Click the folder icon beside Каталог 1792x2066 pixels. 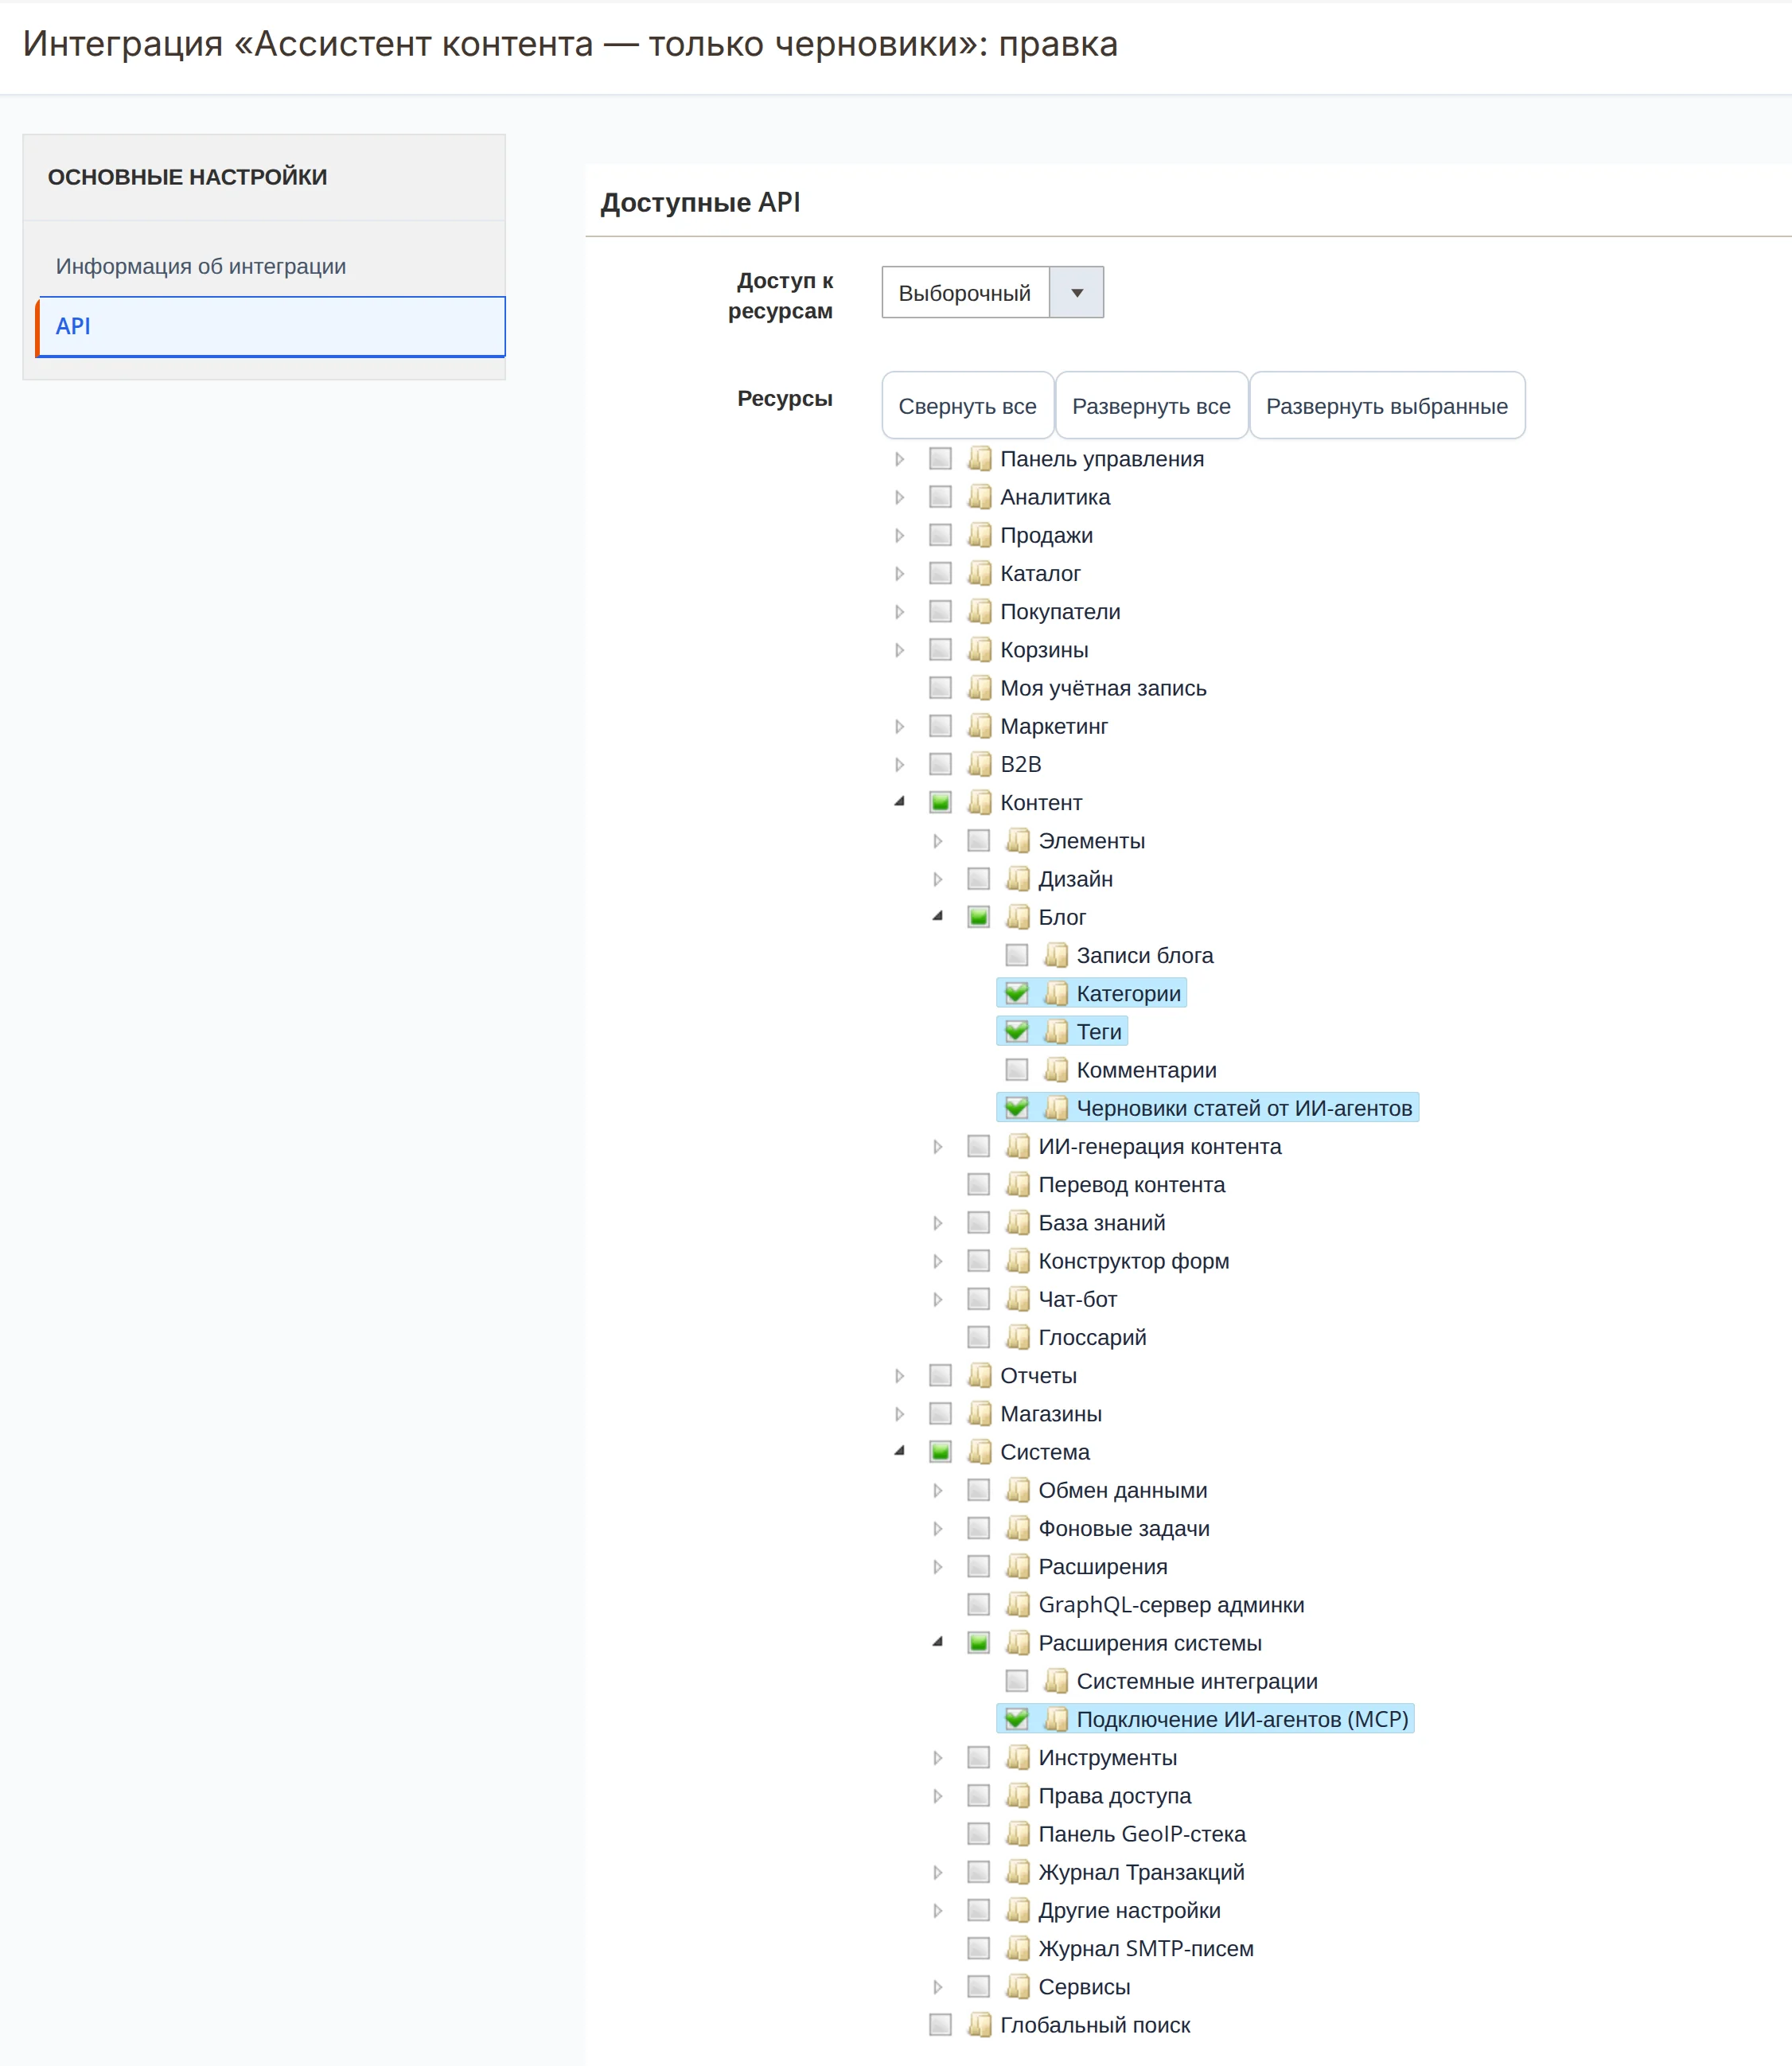coord(979,573)
